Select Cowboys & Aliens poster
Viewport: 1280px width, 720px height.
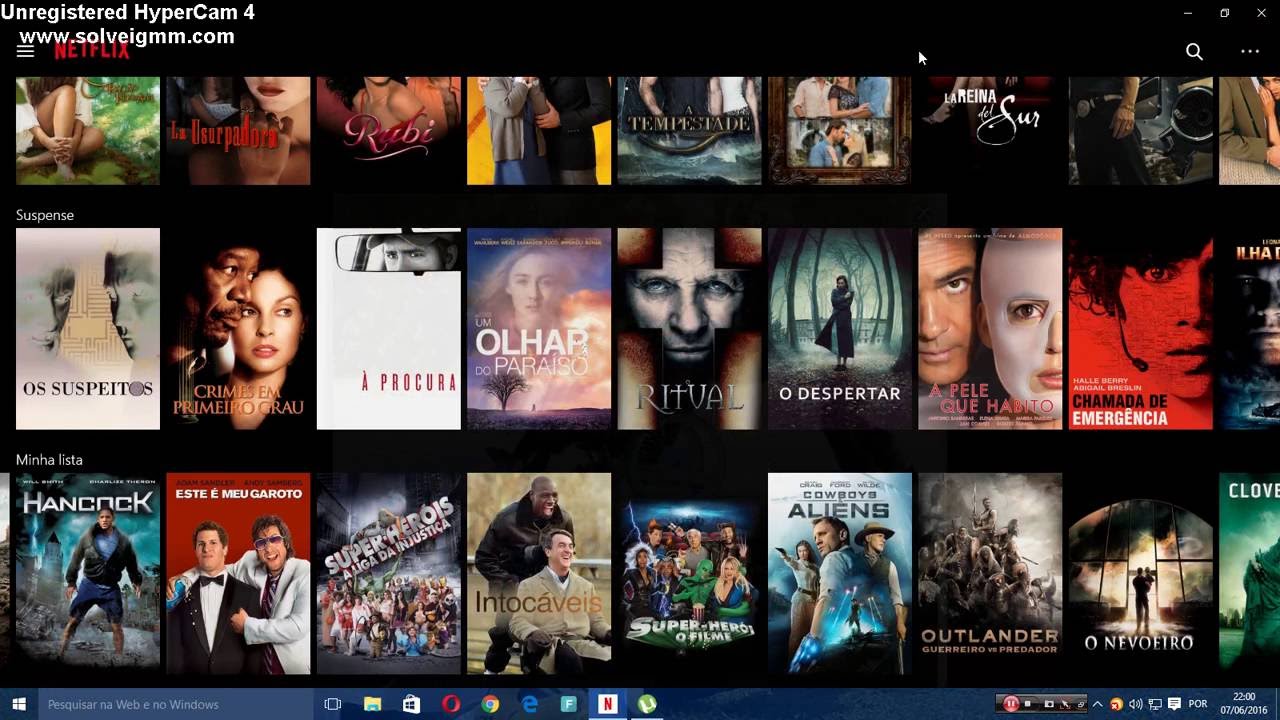pos(840,573)
